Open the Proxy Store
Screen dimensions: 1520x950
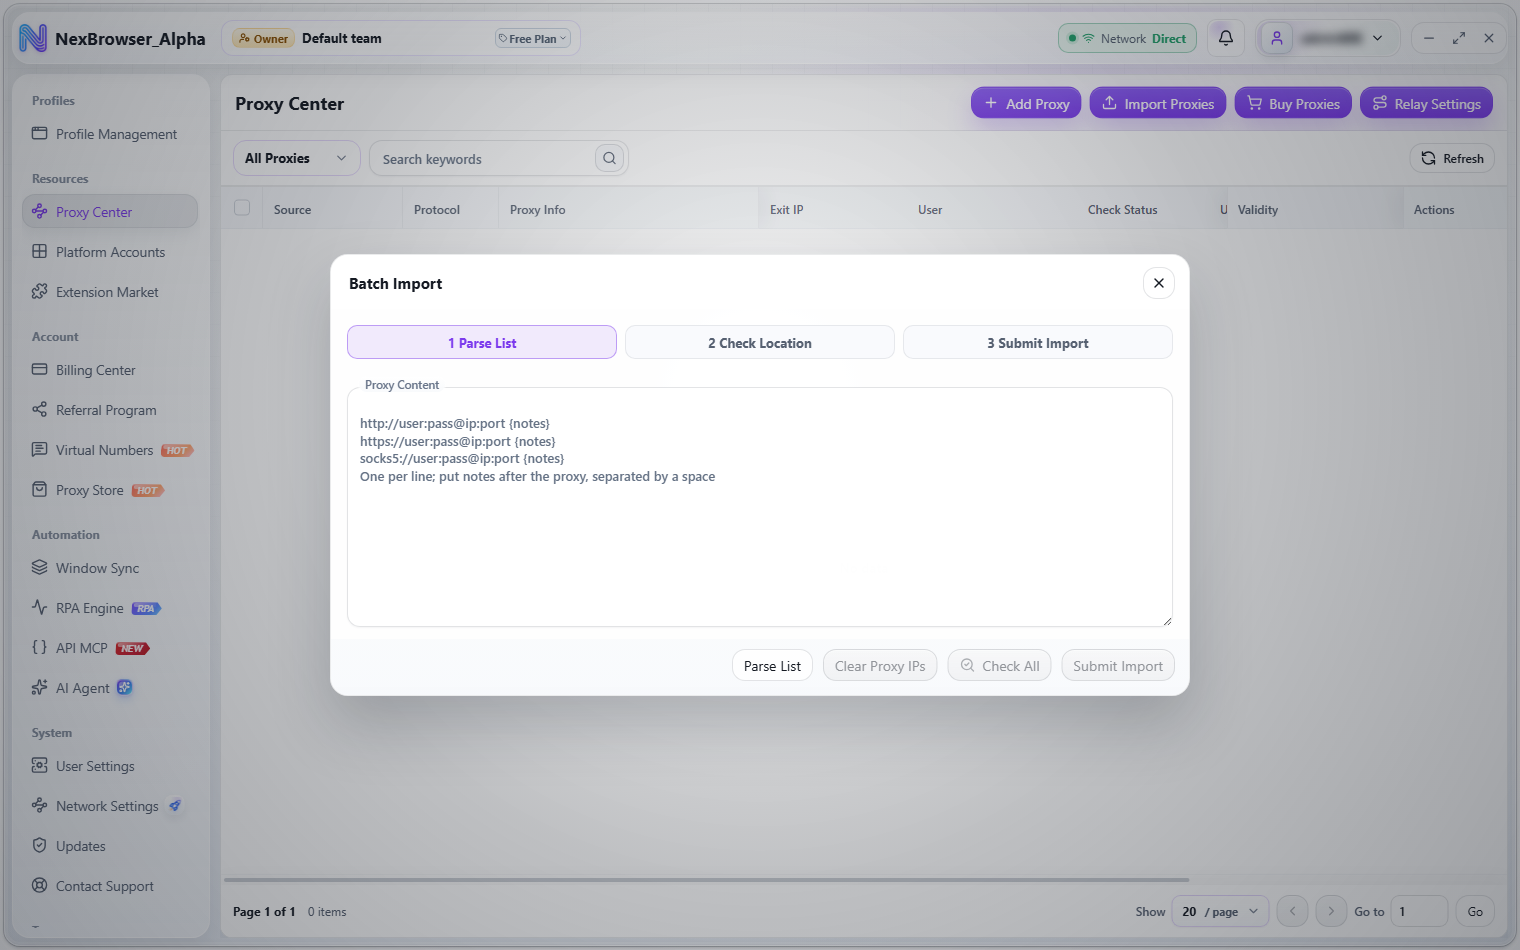110,490
